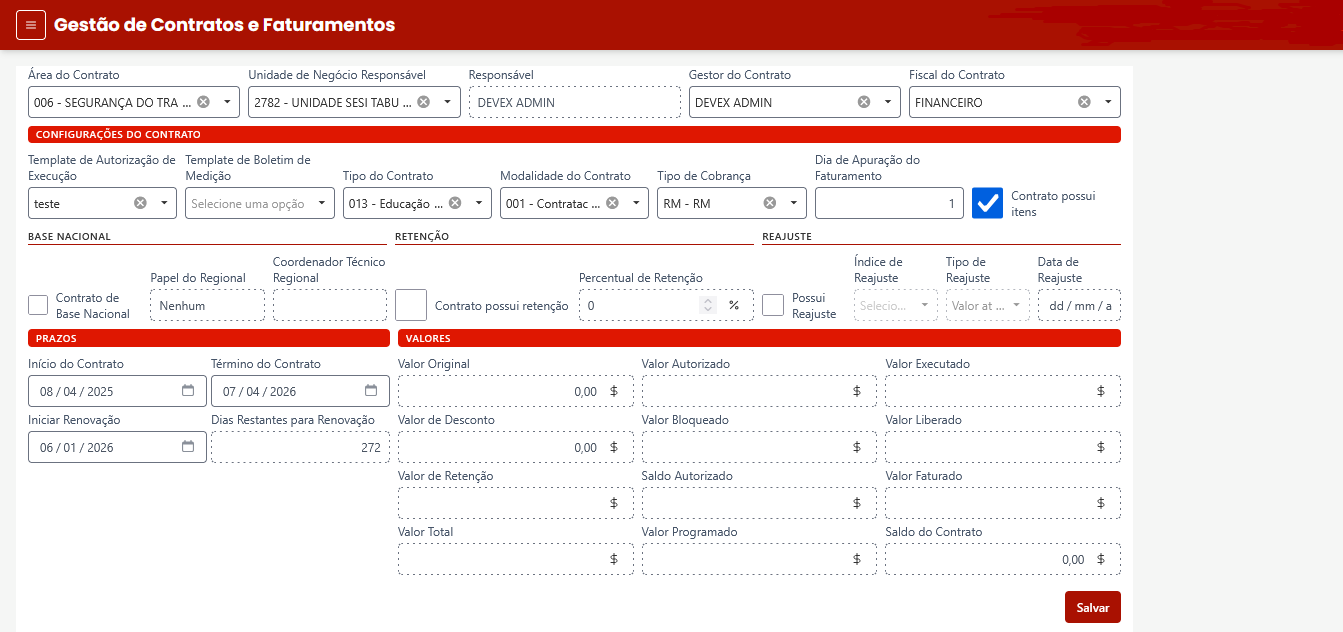Open calendar for Iniciar Renovação date
The height and width of the screenshot is (632, 1343).
coord(188,447)
